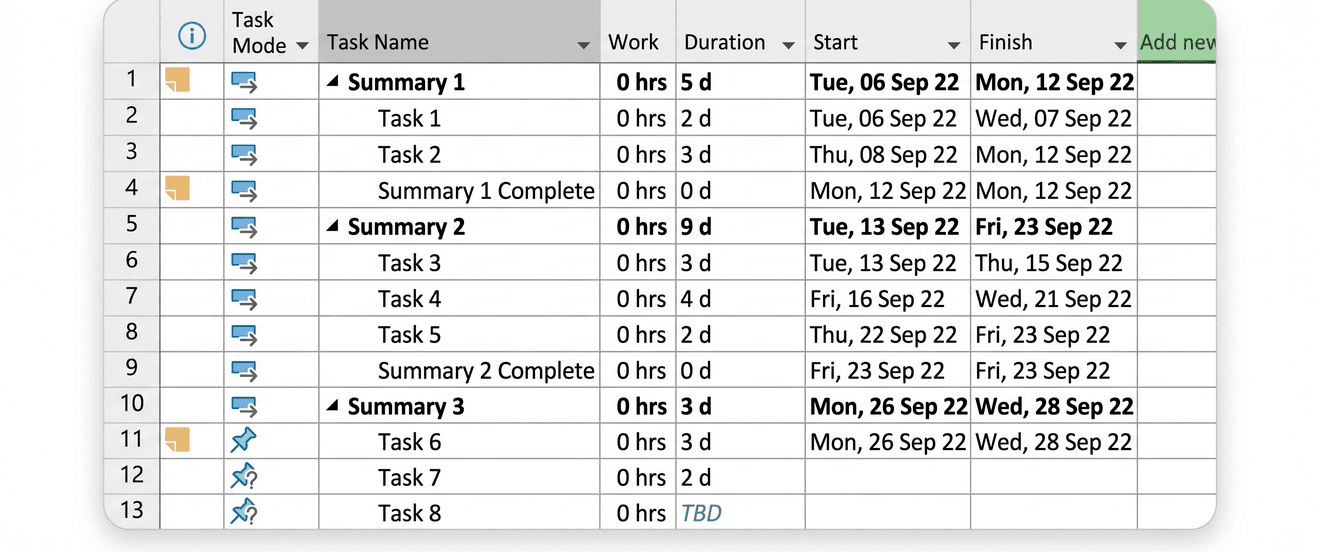Click the auto-scheduled mode icon for Task 1
The image size is (1320, 552).
(245, 119)
